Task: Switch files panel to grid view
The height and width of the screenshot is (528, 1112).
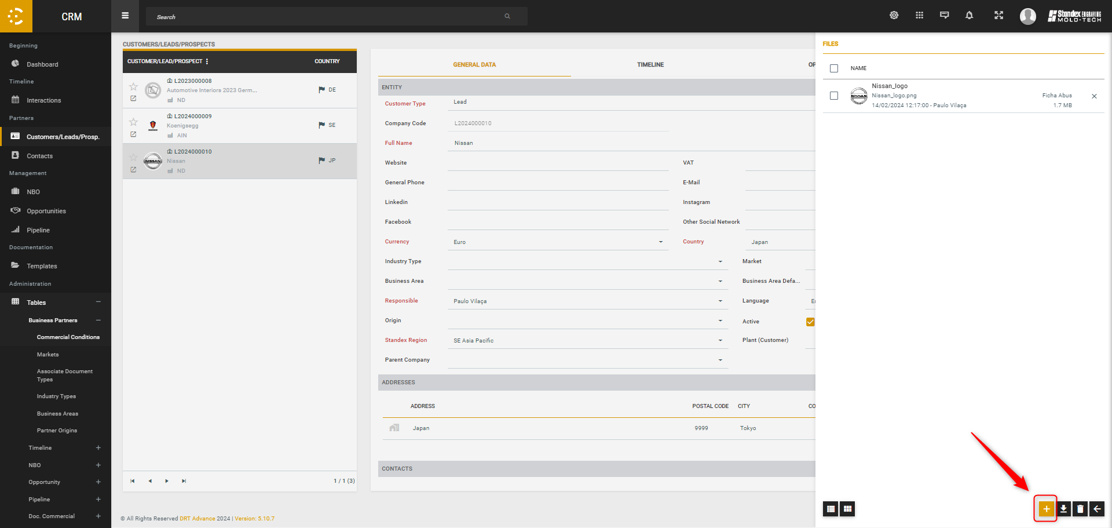Action: tap(847, 509)
